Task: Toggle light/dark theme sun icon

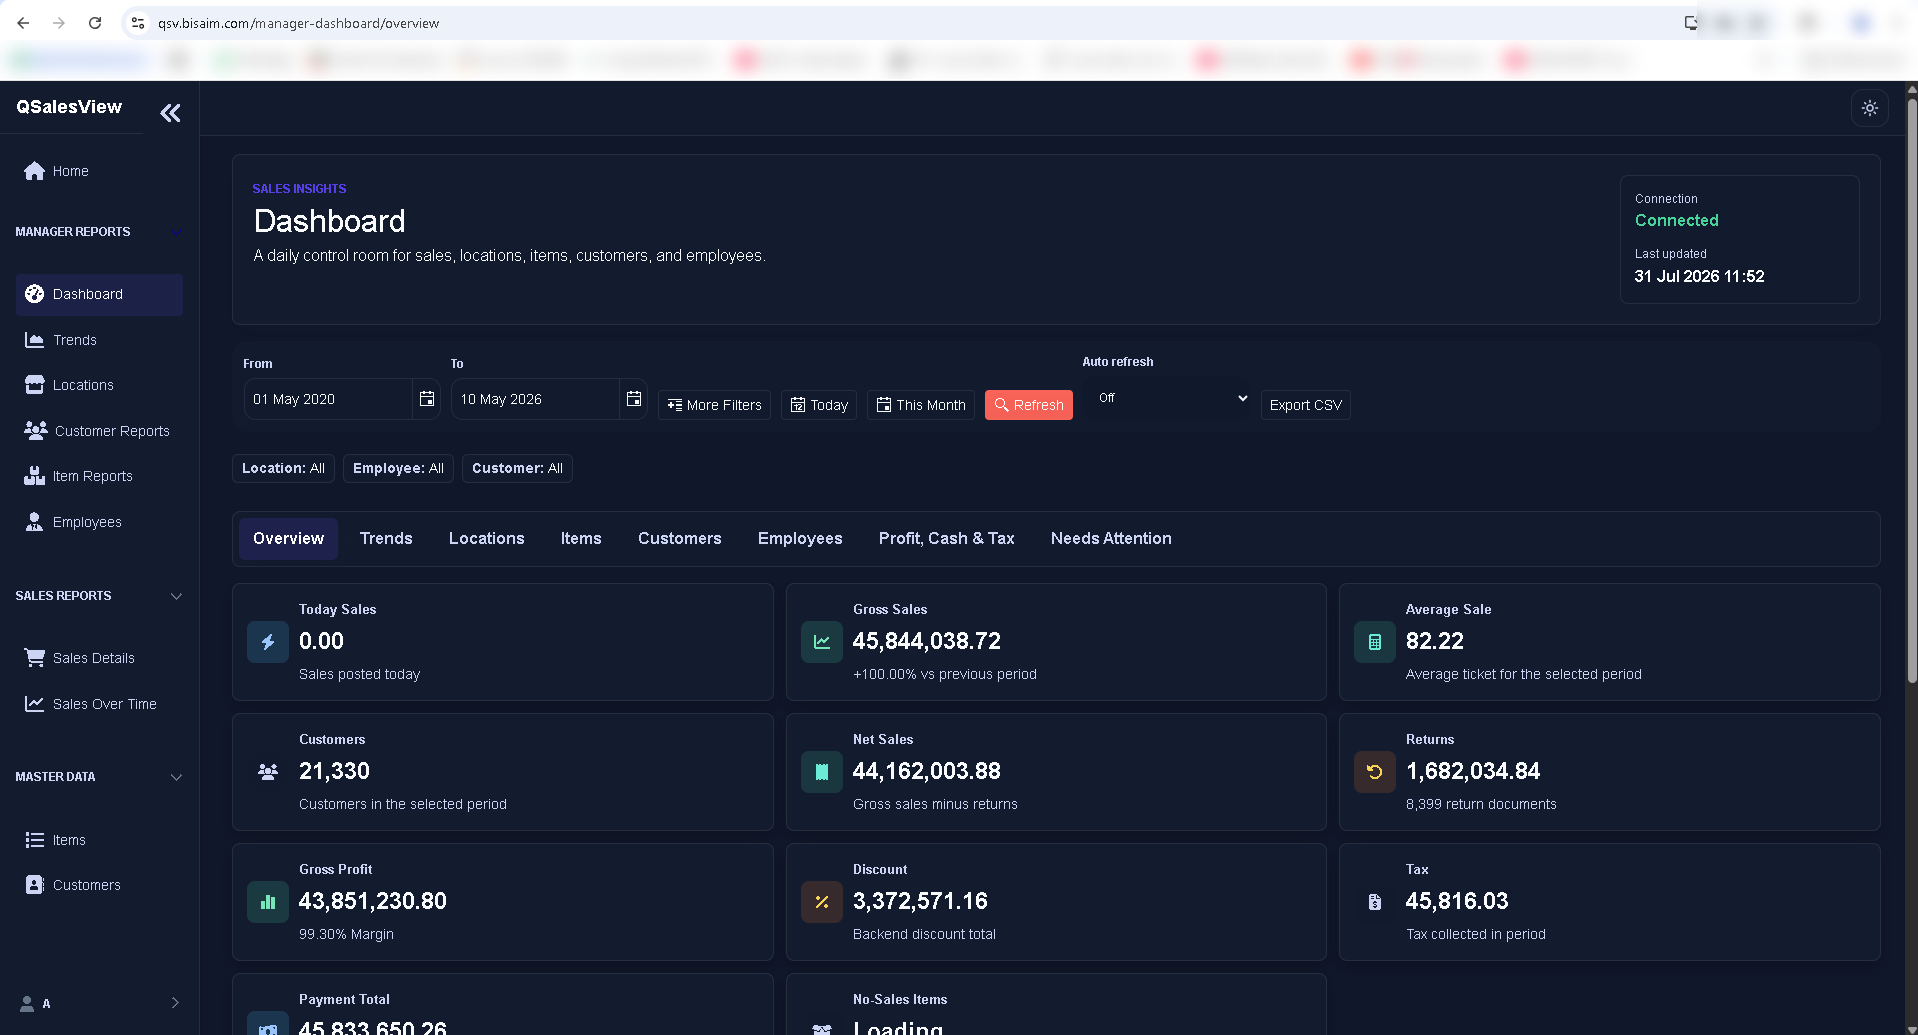Action: click(1869, 108)
